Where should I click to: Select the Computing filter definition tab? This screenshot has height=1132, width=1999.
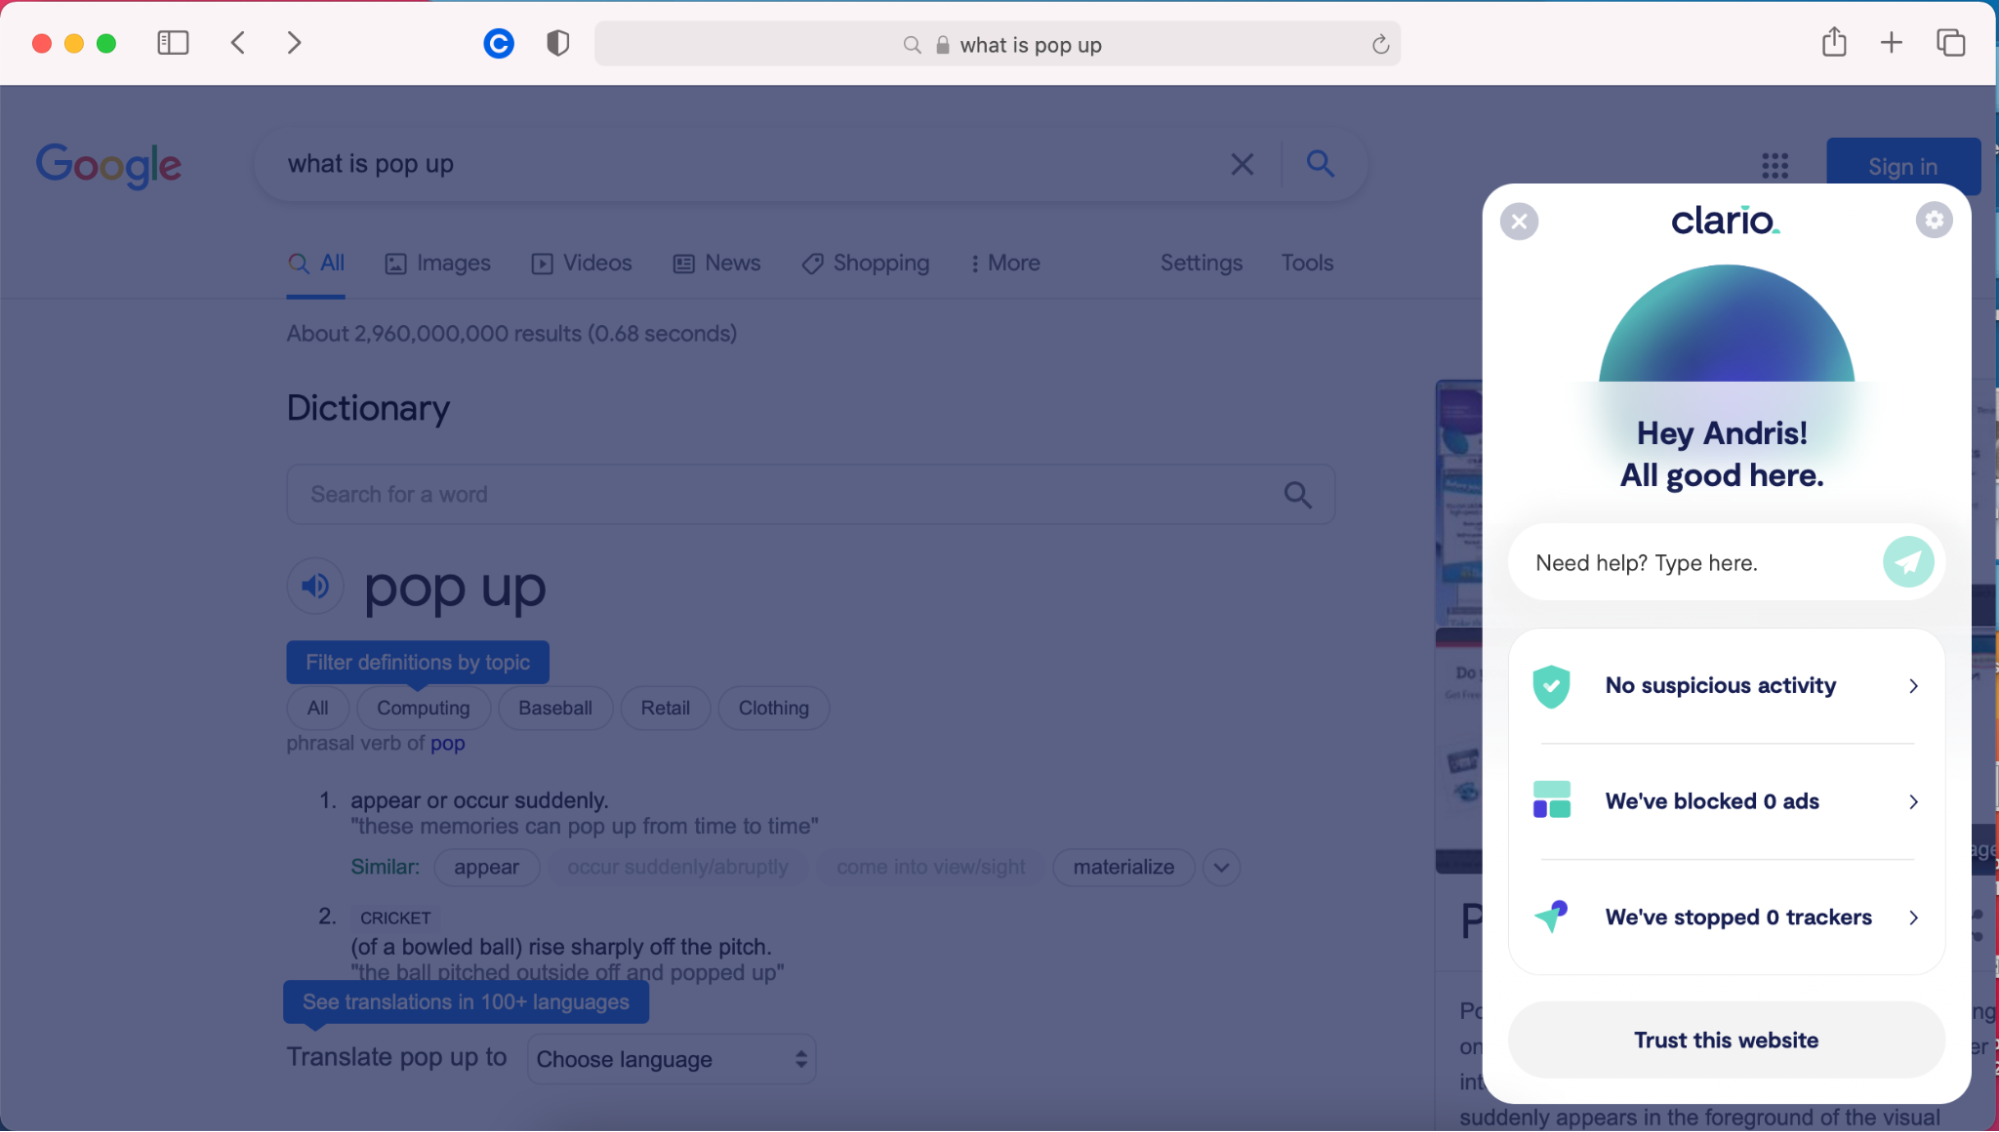coord(423,708)
